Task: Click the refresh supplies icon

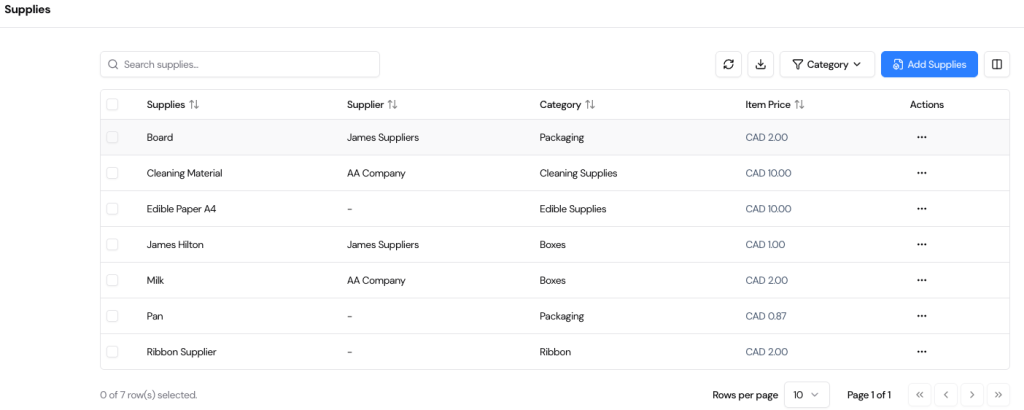Action: coord(728,65)
